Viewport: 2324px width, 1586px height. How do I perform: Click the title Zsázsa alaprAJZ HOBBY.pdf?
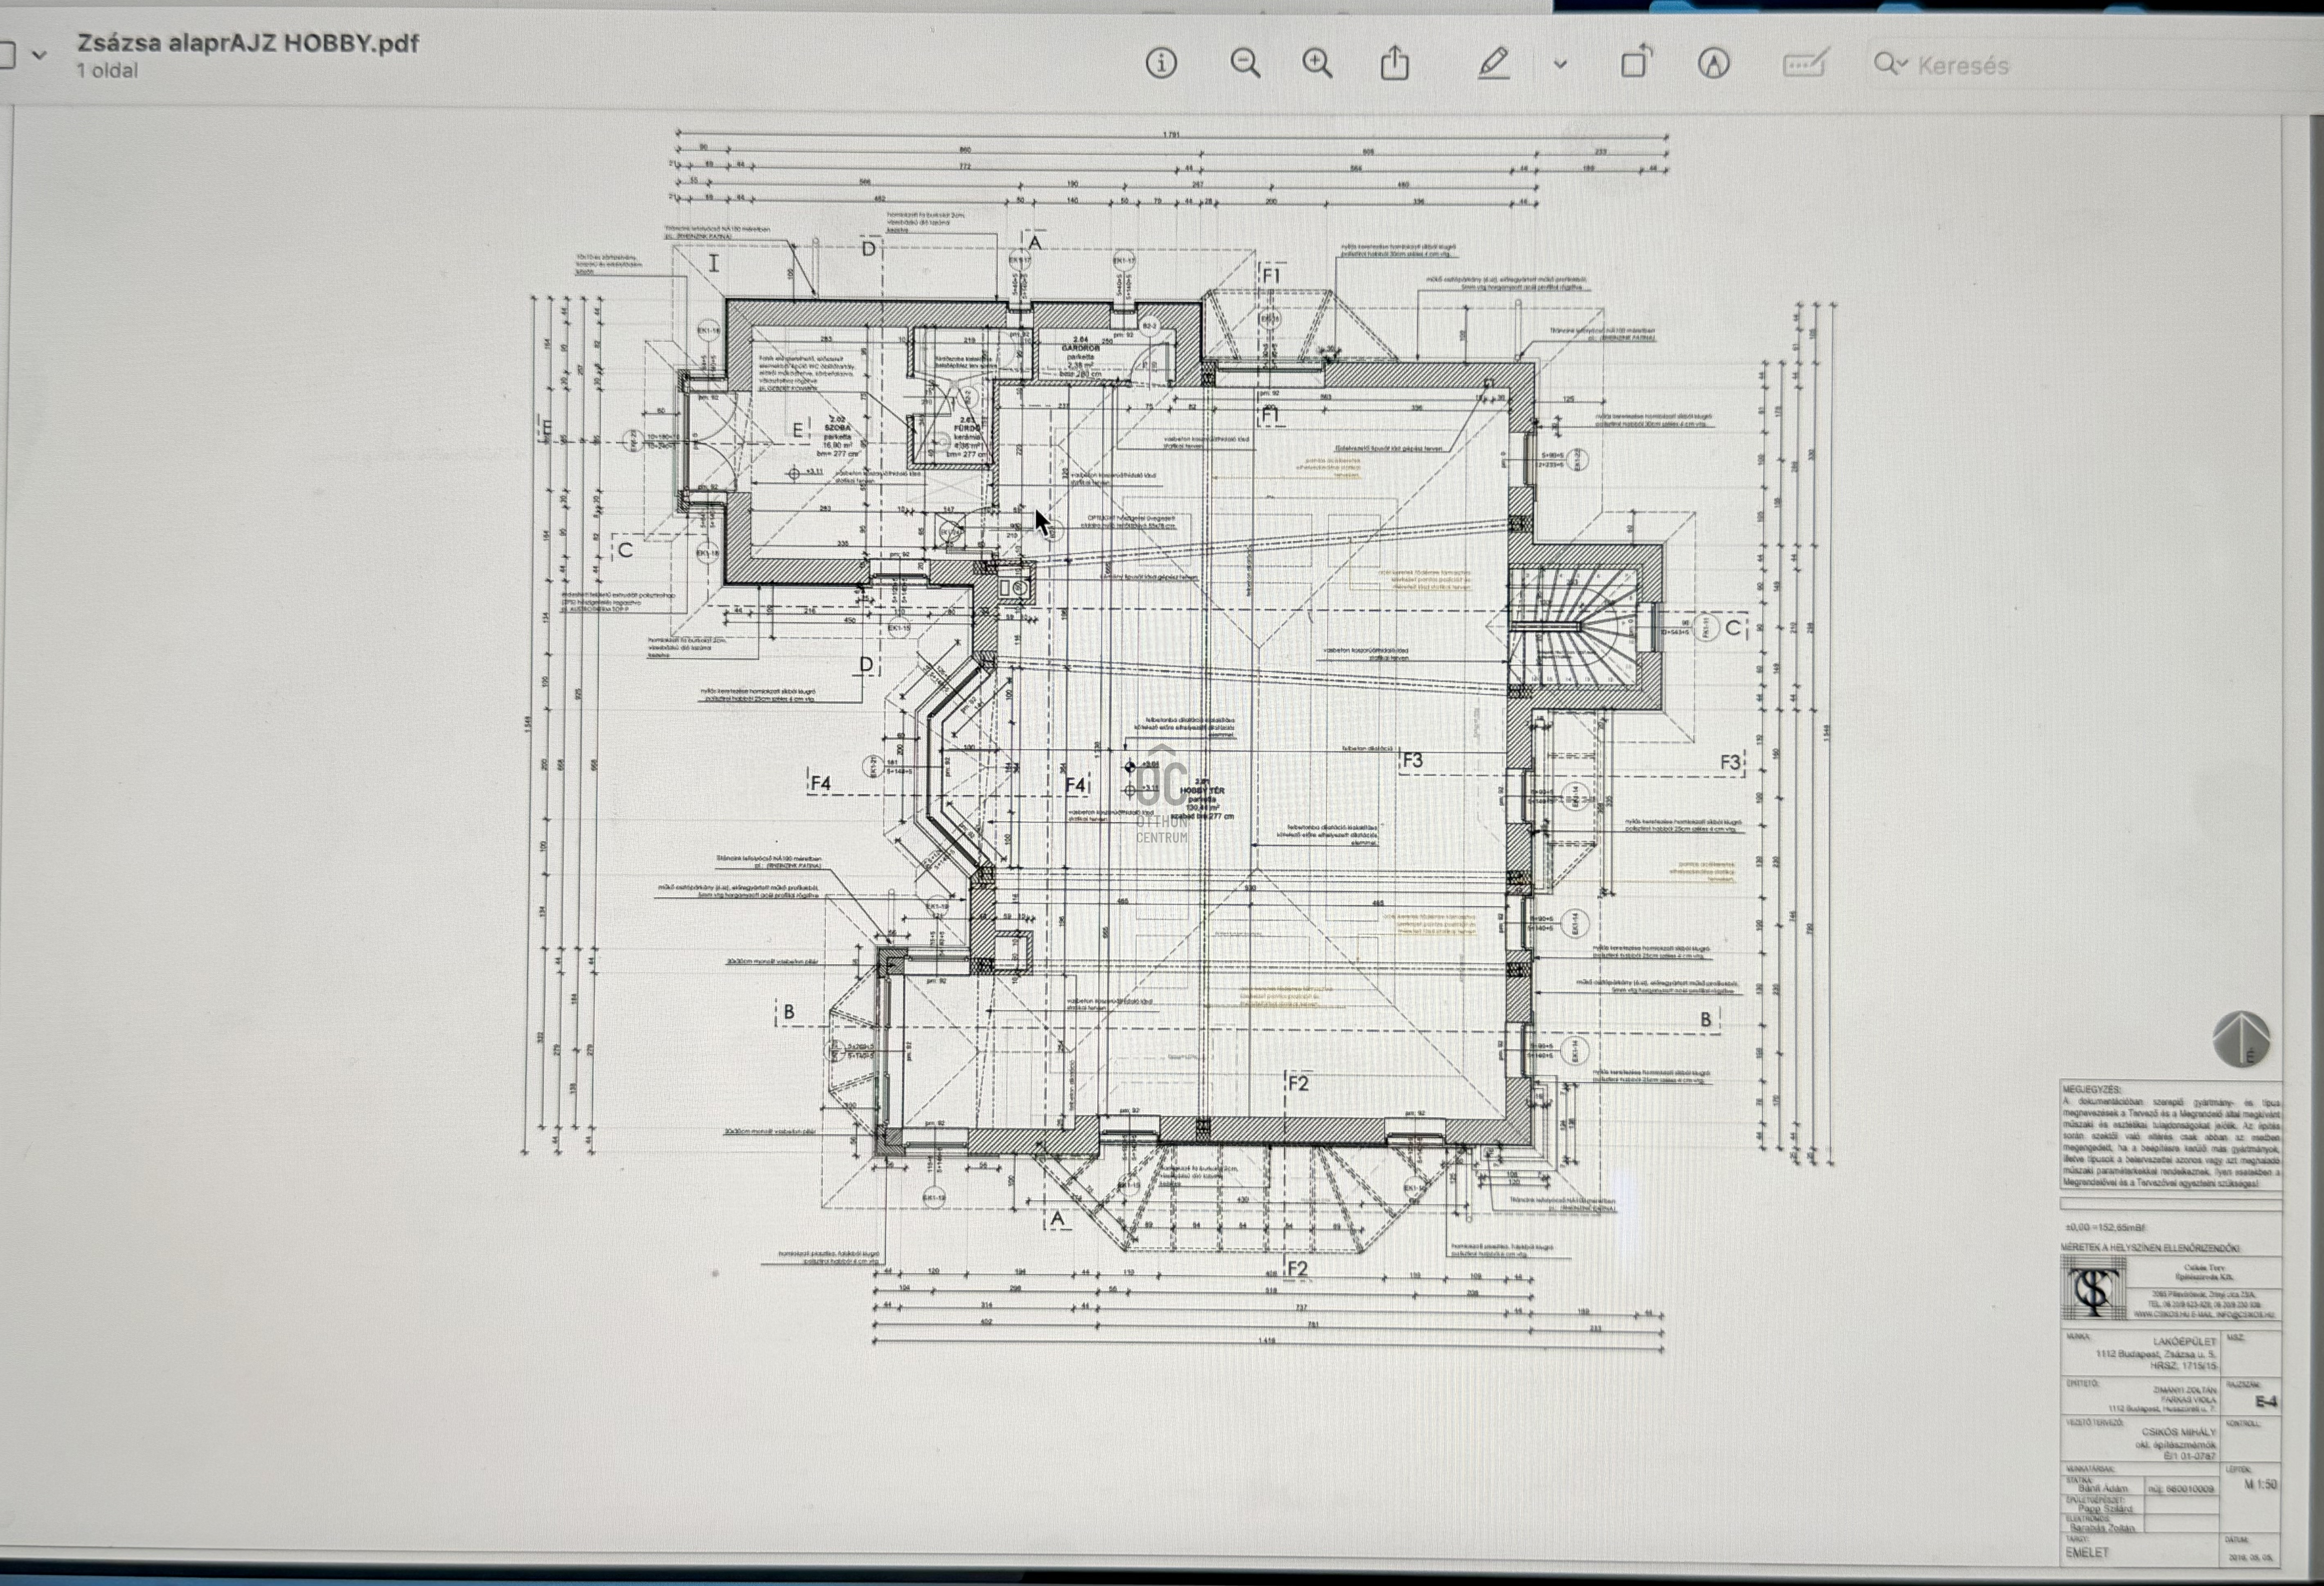coord(248,43)
